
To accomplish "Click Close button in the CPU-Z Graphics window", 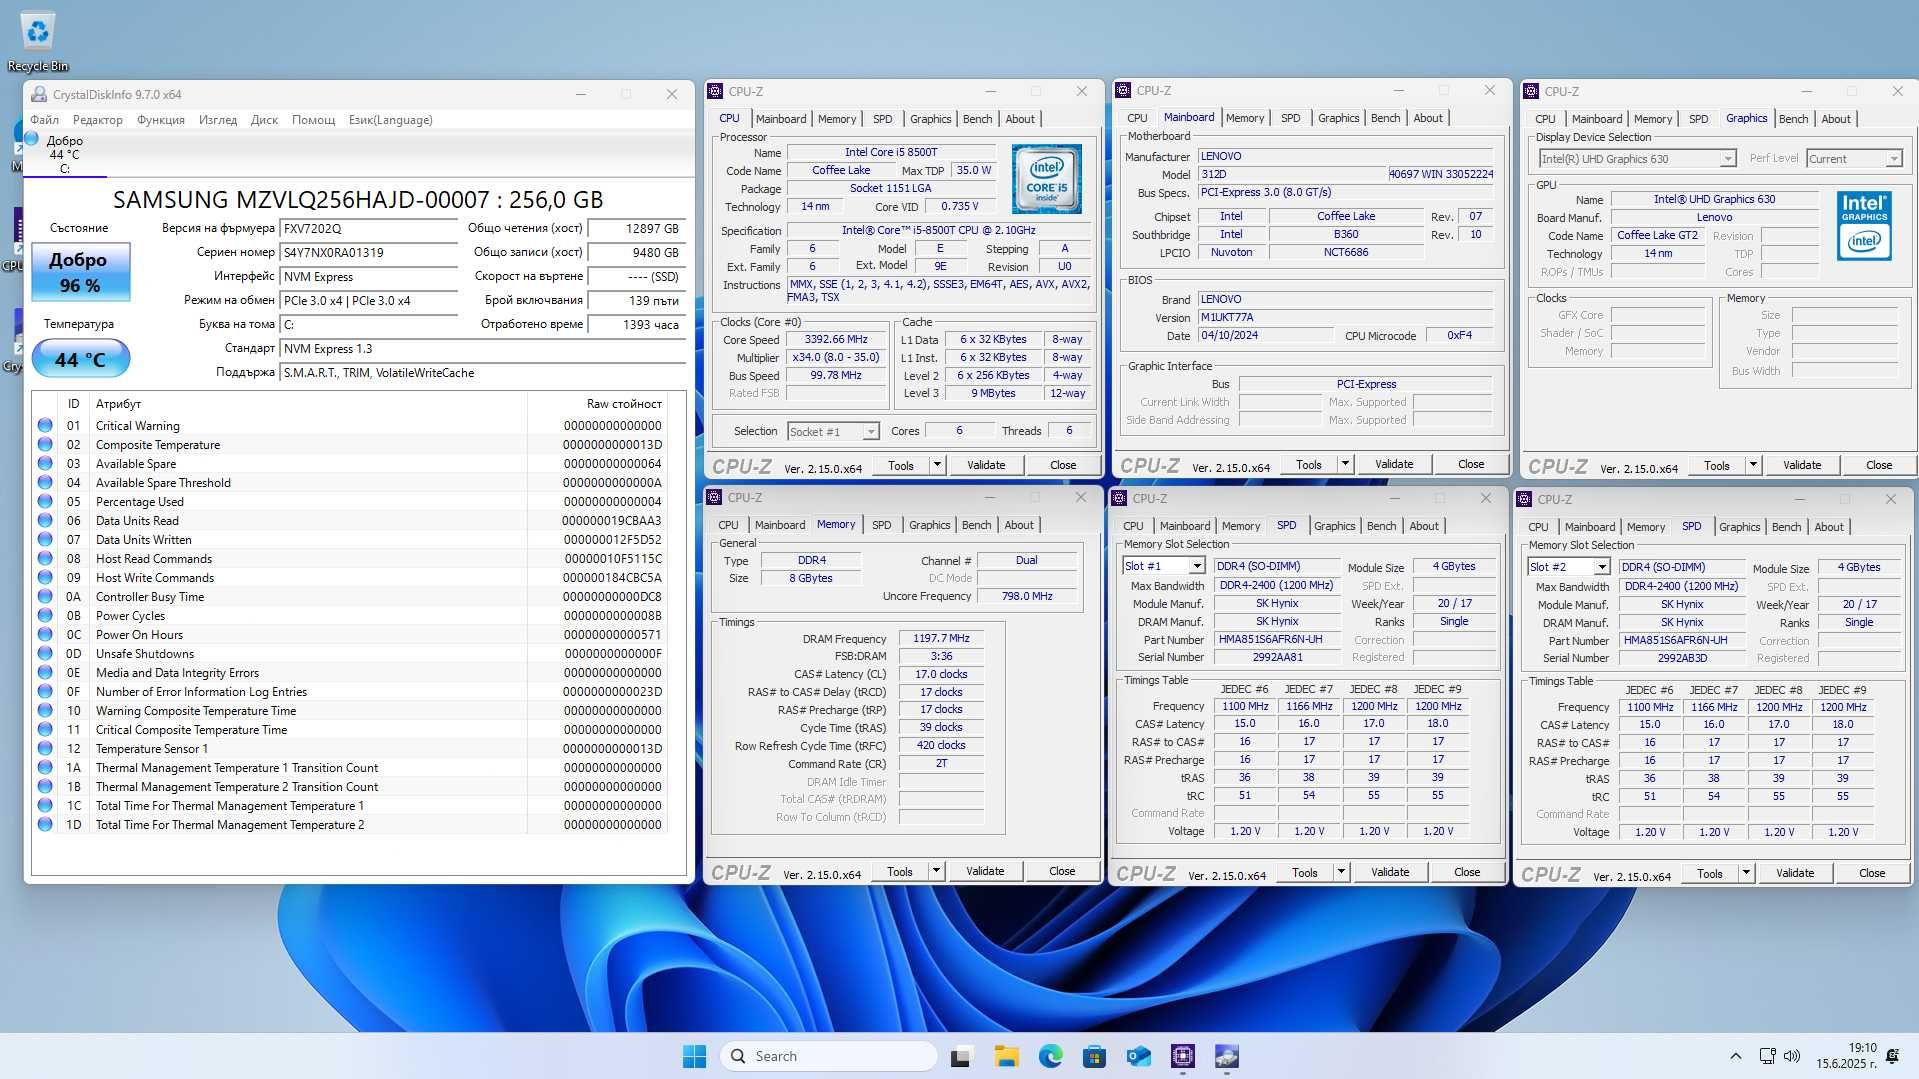I will click(x=1879, y=465).
